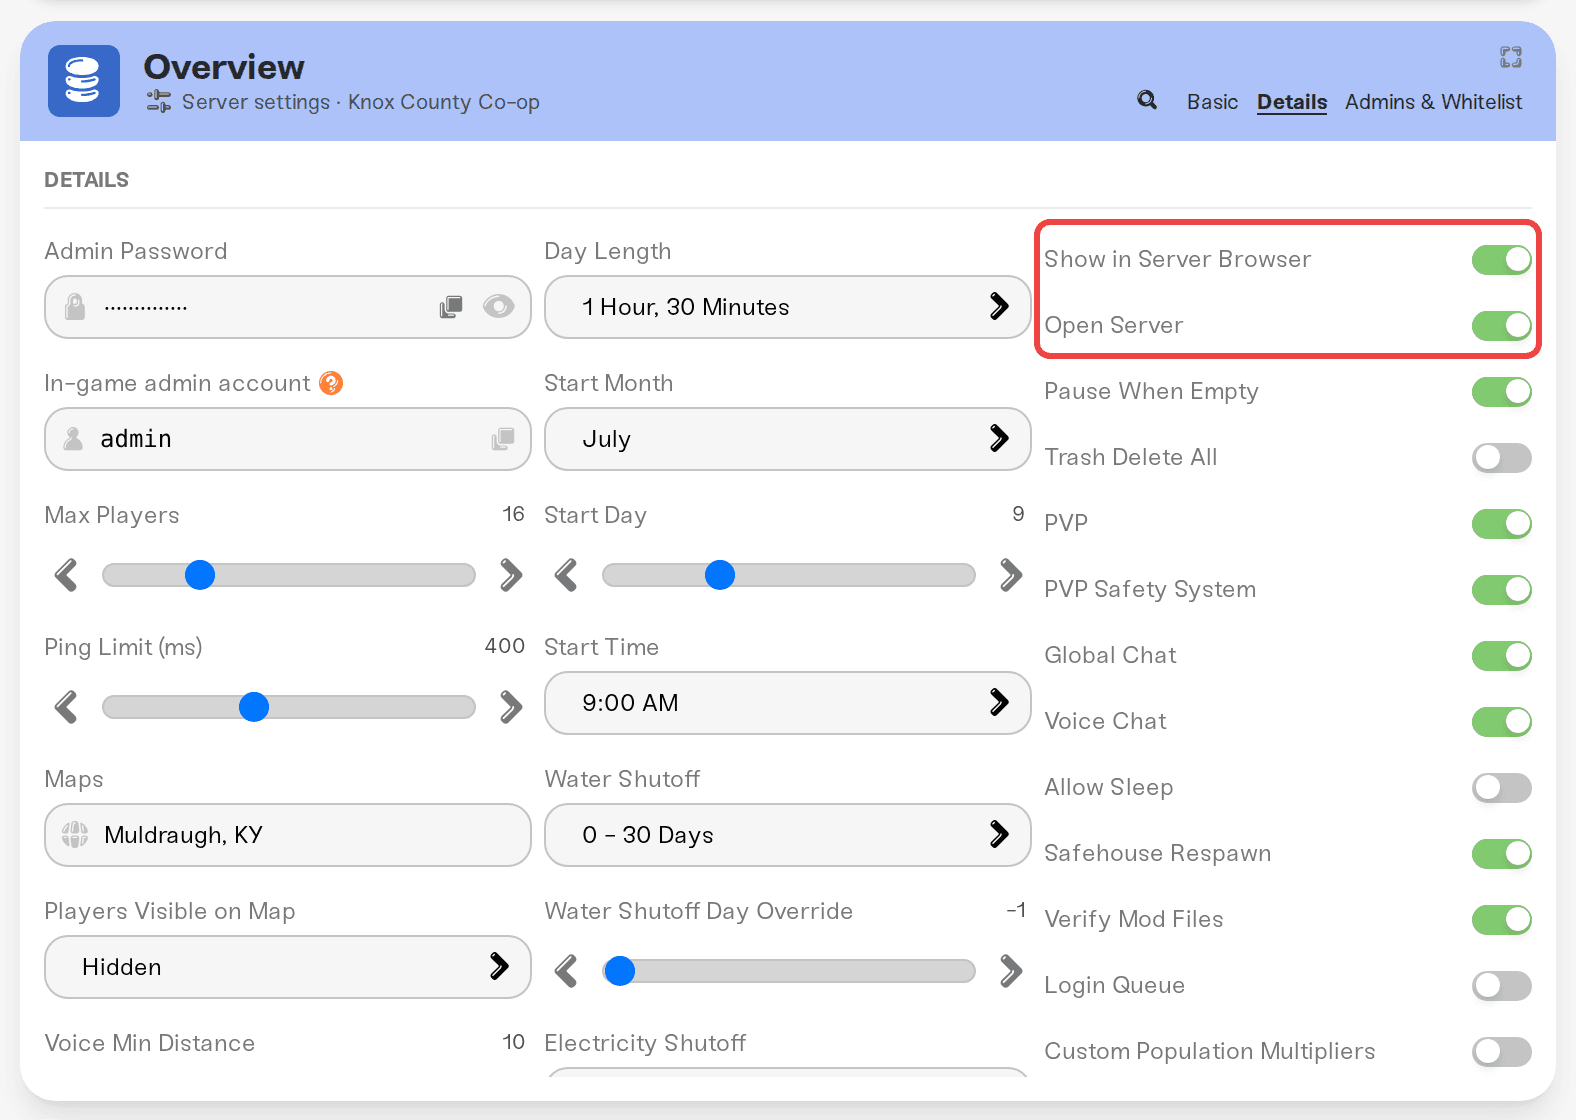Increase Water Shutoff Day Override value
The width and height of the screenshot is (1576, 1120).
point(1011,971)
